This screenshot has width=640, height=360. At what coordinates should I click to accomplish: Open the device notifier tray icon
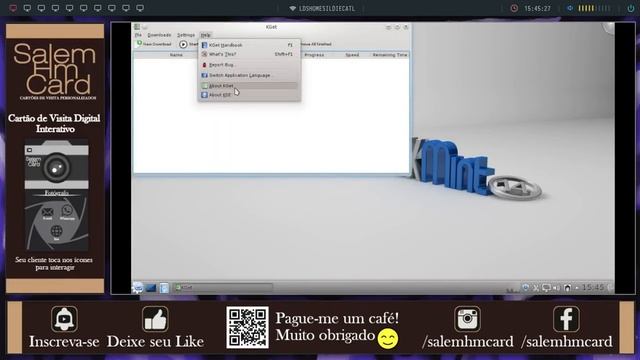567,288
